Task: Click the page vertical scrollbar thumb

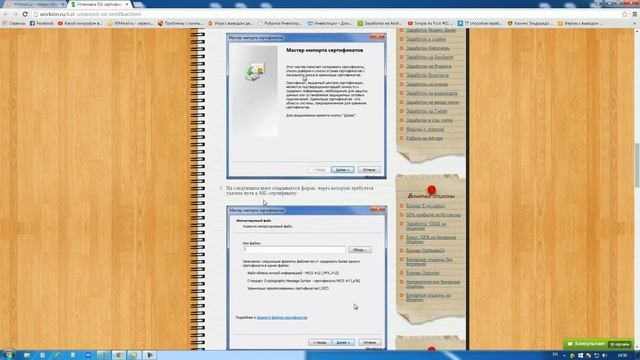Action: (637, 165)
